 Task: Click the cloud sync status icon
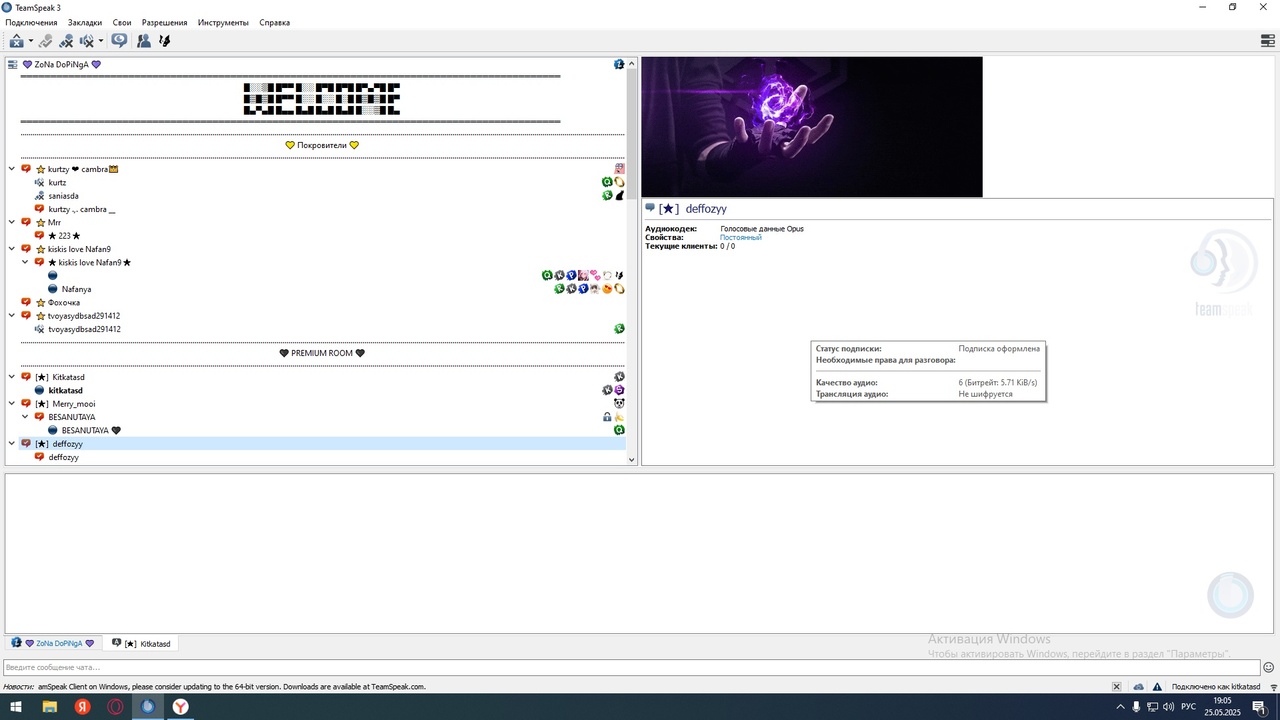pyautogui.click(x=1138, y=687)
